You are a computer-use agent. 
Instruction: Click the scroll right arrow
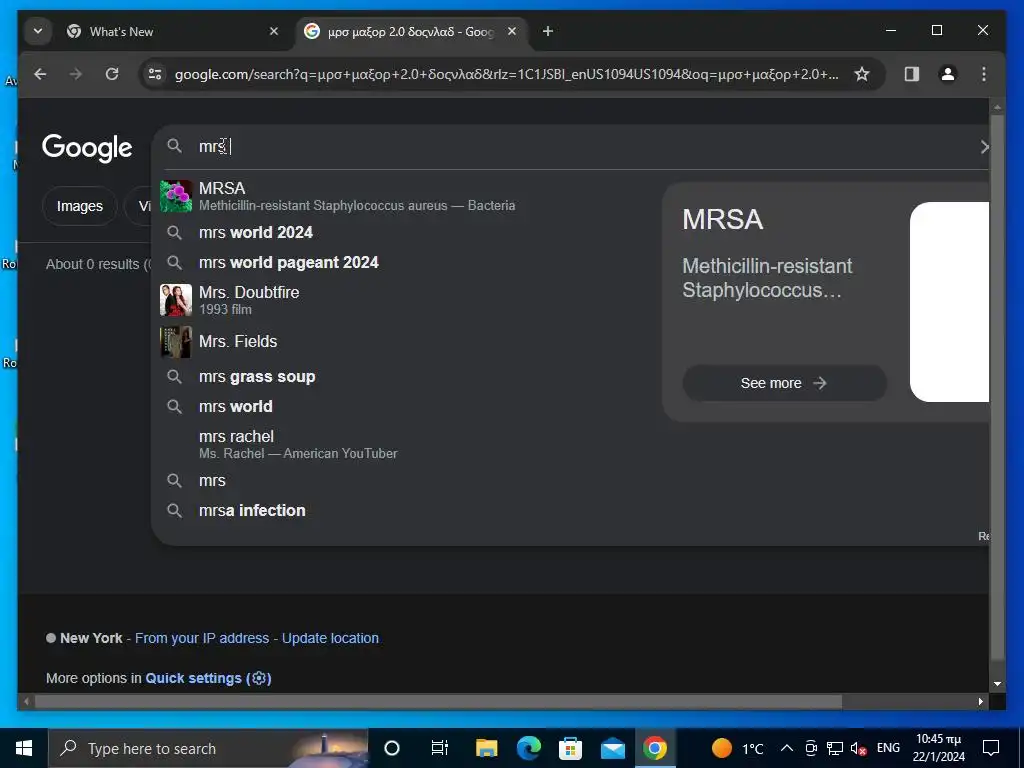pyautogui.click(x=981, y=702)
